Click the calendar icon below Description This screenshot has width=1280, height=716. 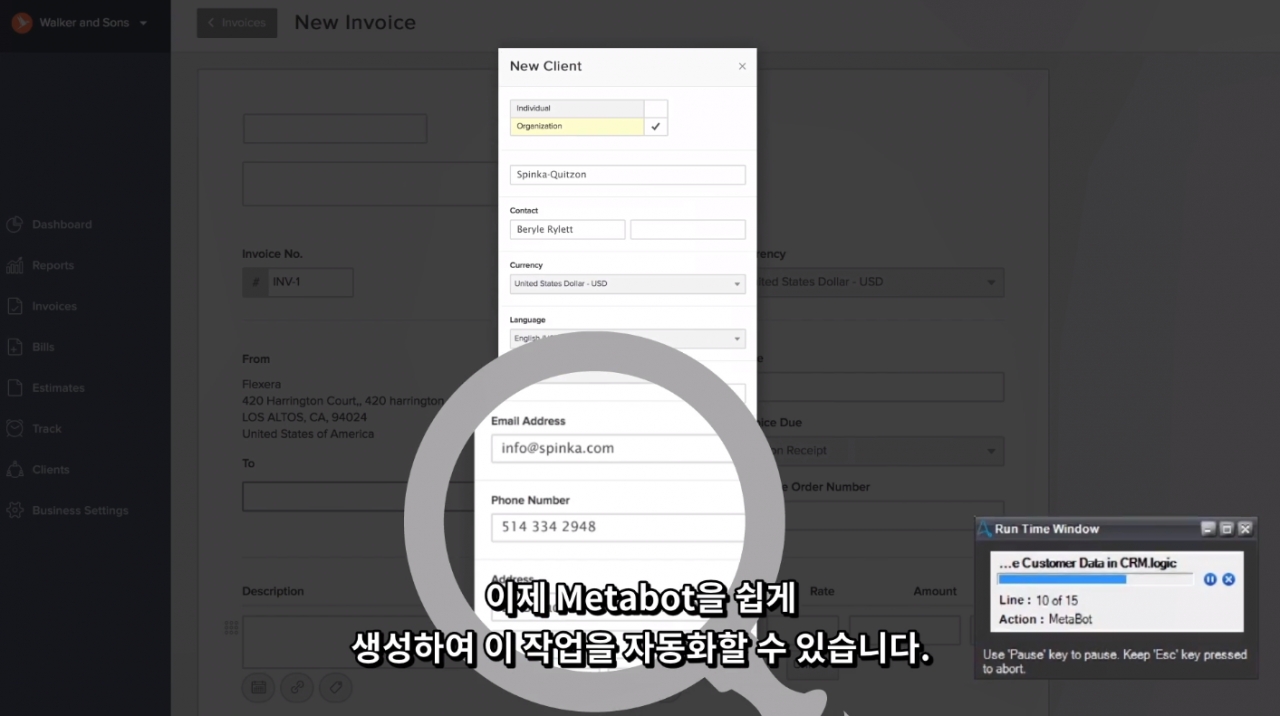258,687
